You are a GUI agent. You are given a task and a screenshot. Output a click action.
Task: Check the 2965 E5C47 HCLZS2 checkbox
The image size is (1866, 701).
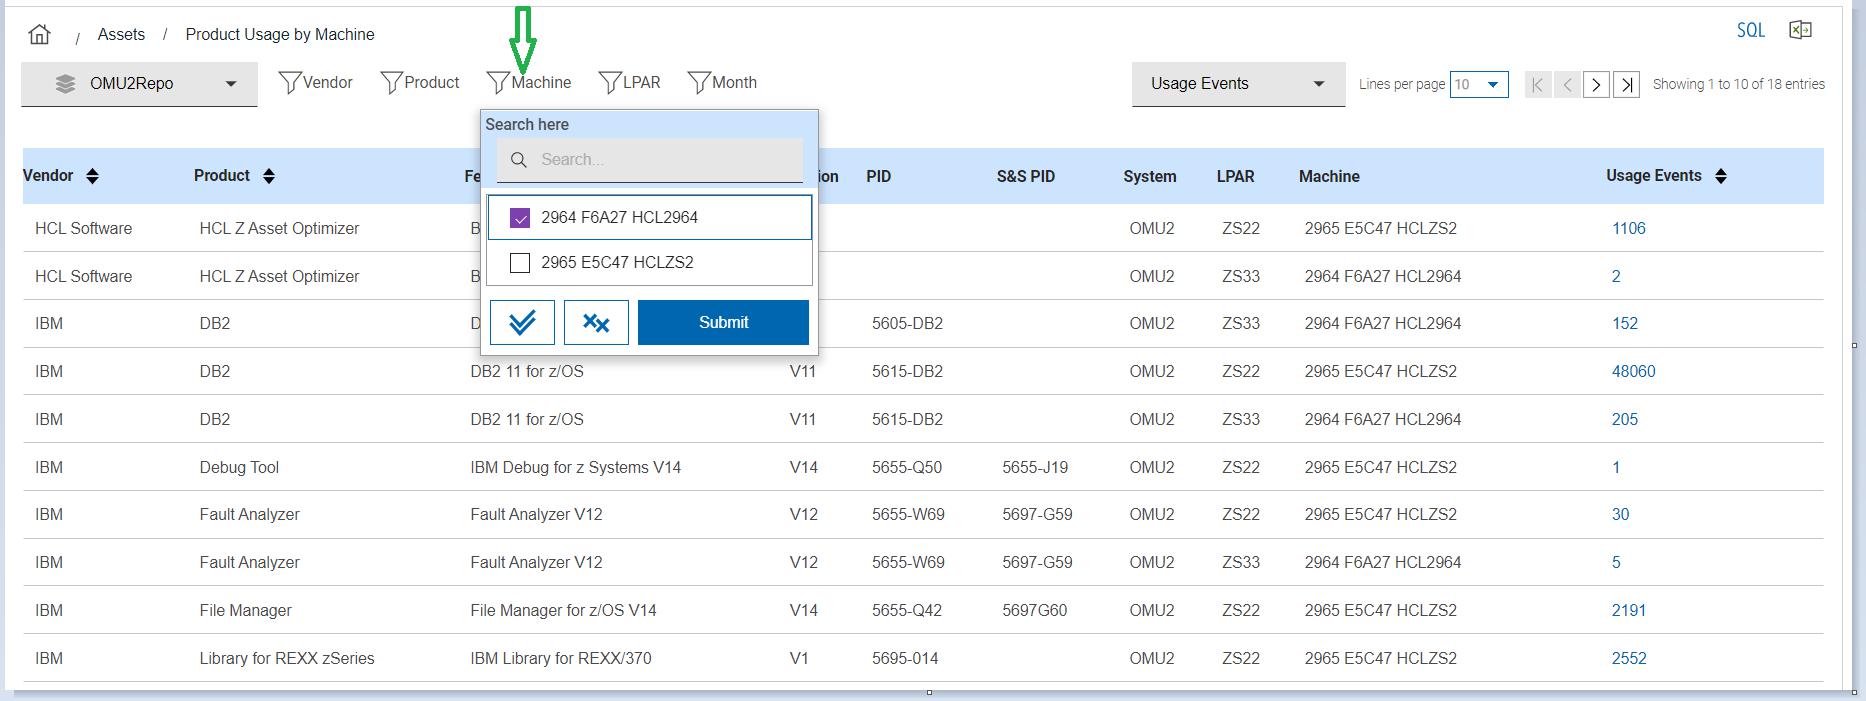(x=520, y=263)
